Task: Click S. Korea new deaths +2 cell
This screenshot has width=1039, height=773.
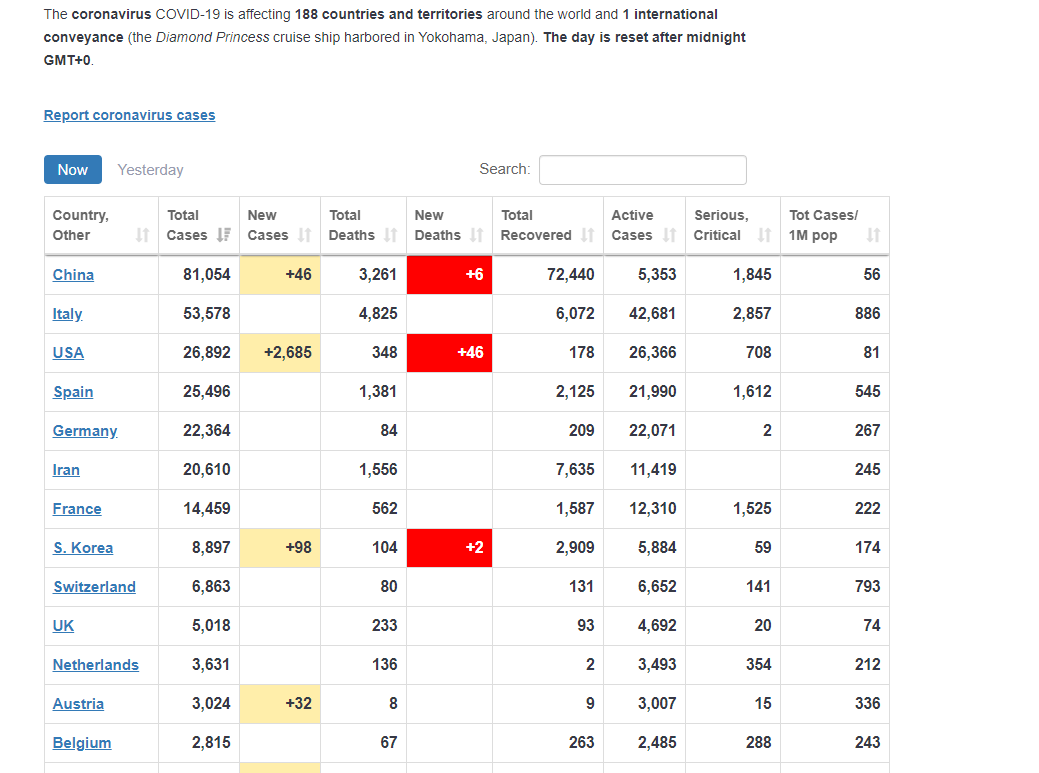Action: pos(449,548)
